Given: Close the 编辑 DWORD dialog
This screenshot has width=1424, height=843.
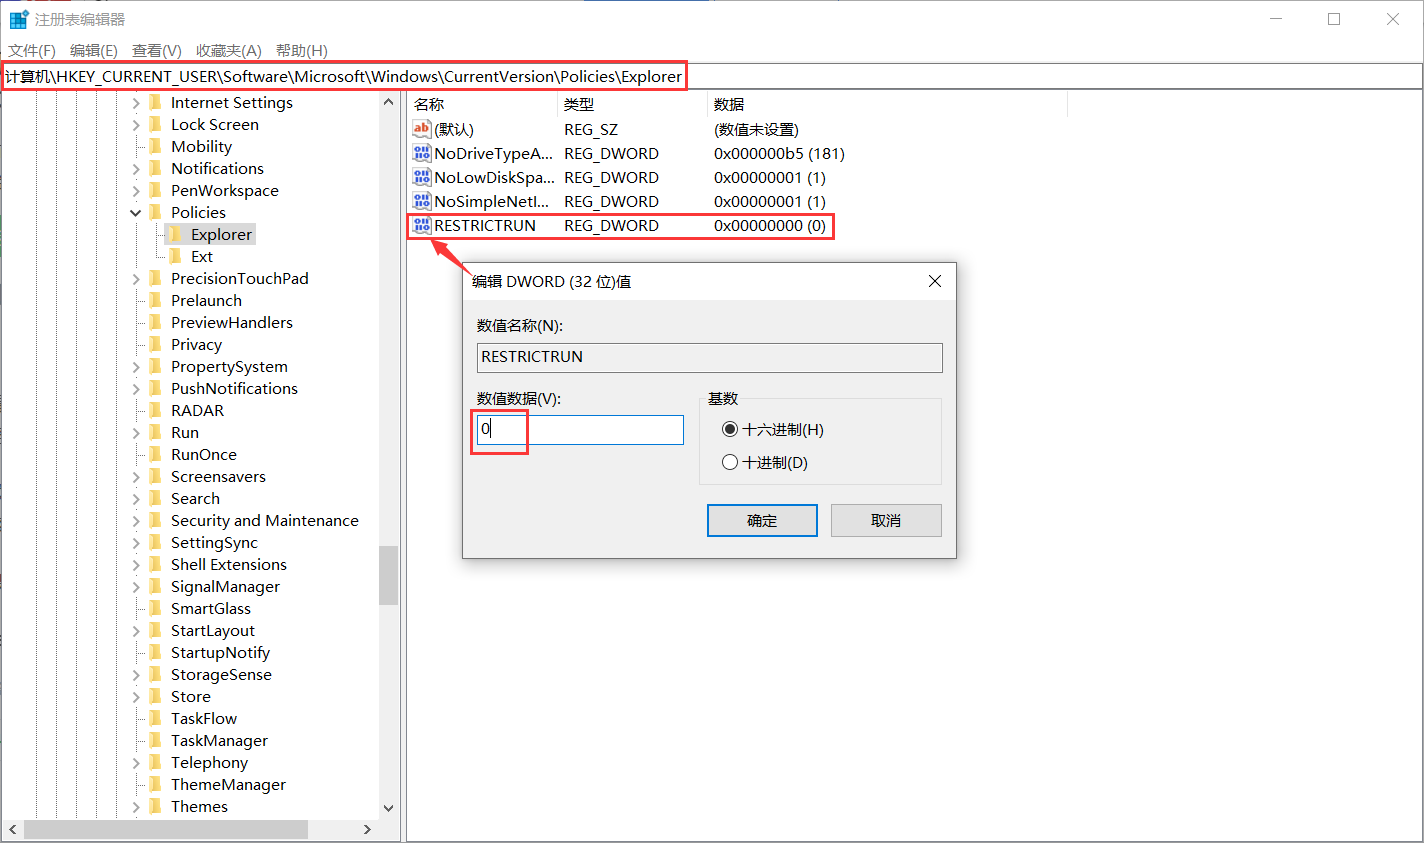Looking at the screenshot, I should coord(935,281).
